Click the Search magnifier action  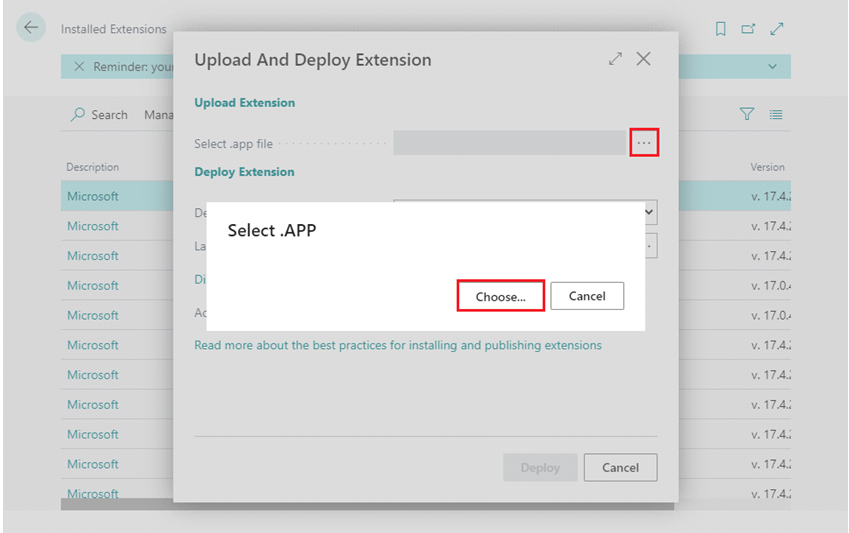(99, 115)
